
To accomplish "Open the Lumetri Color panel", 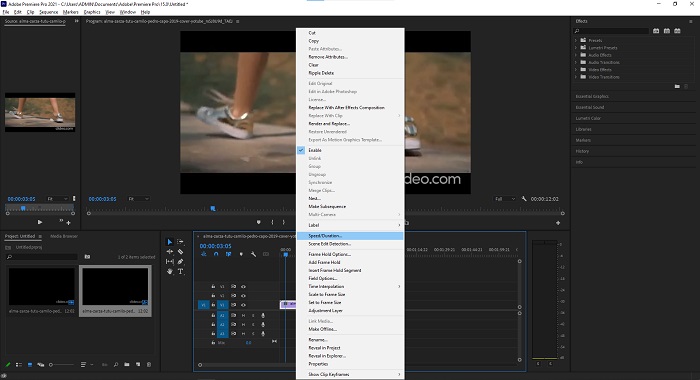I will click(588, 118).
